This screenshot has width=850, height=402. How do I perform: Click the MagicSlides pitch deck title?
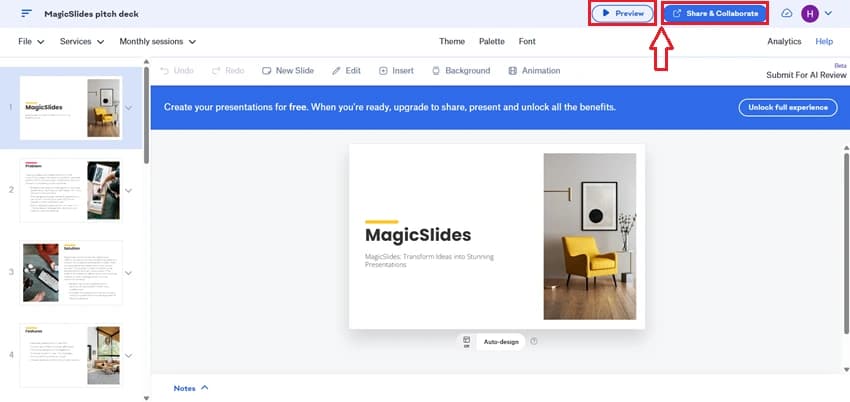pyautogui.click(x=92, y=14)
